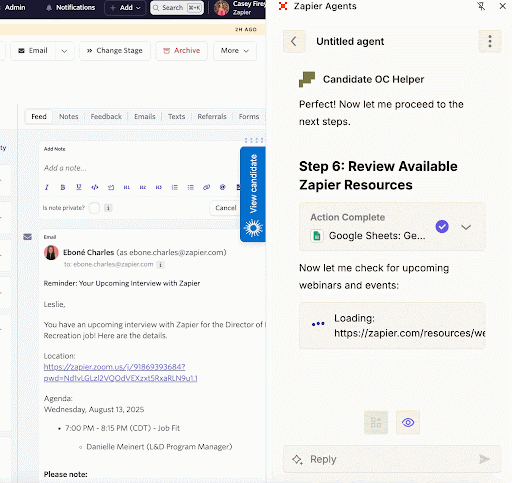
Task: Click Casey's profile avatar in top bar
Action: [x=222, y=8]
